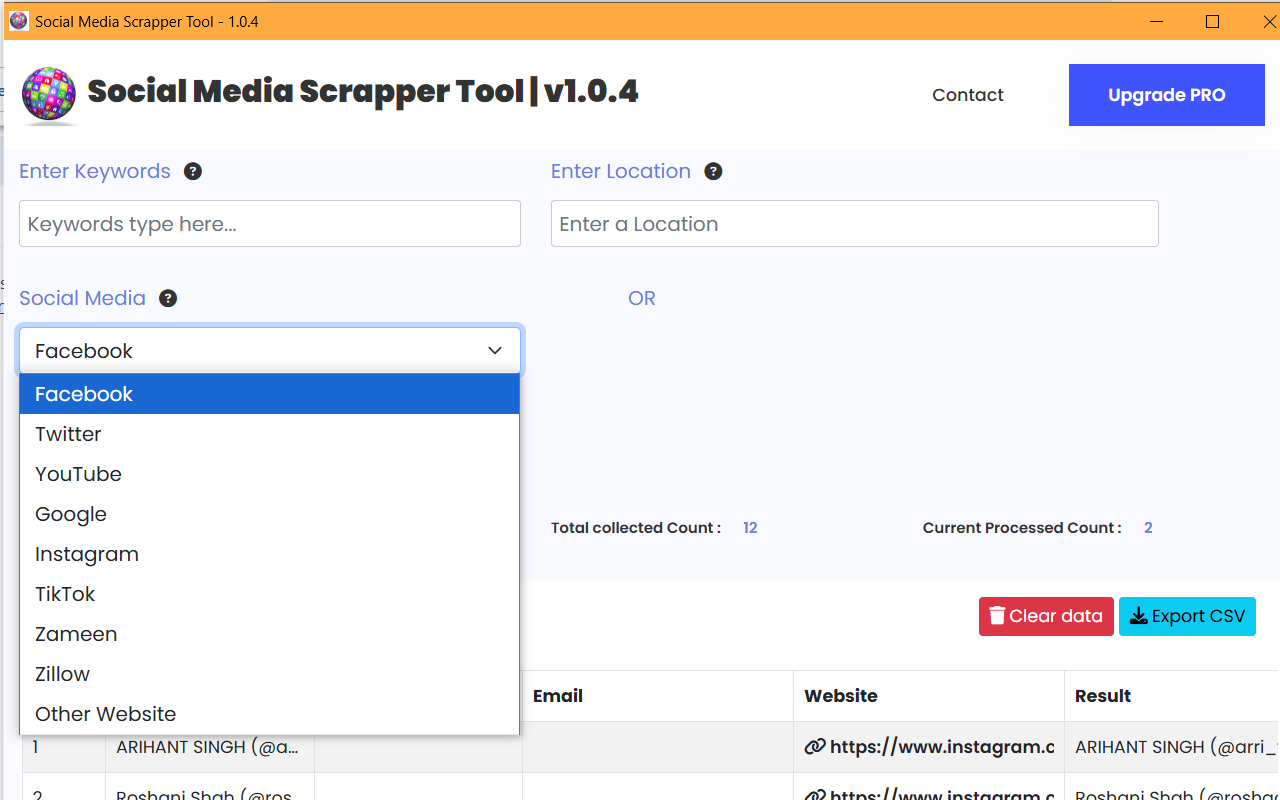Select Twitter from the dropdown list
The width and height of the screenshot is (1280, 800).
point(270,434)
